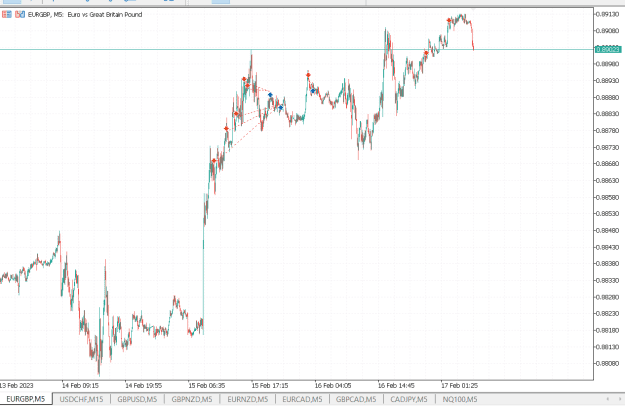
Task: Click the red sell marker closest to the green bid line
Action: [x=426, y=53]
